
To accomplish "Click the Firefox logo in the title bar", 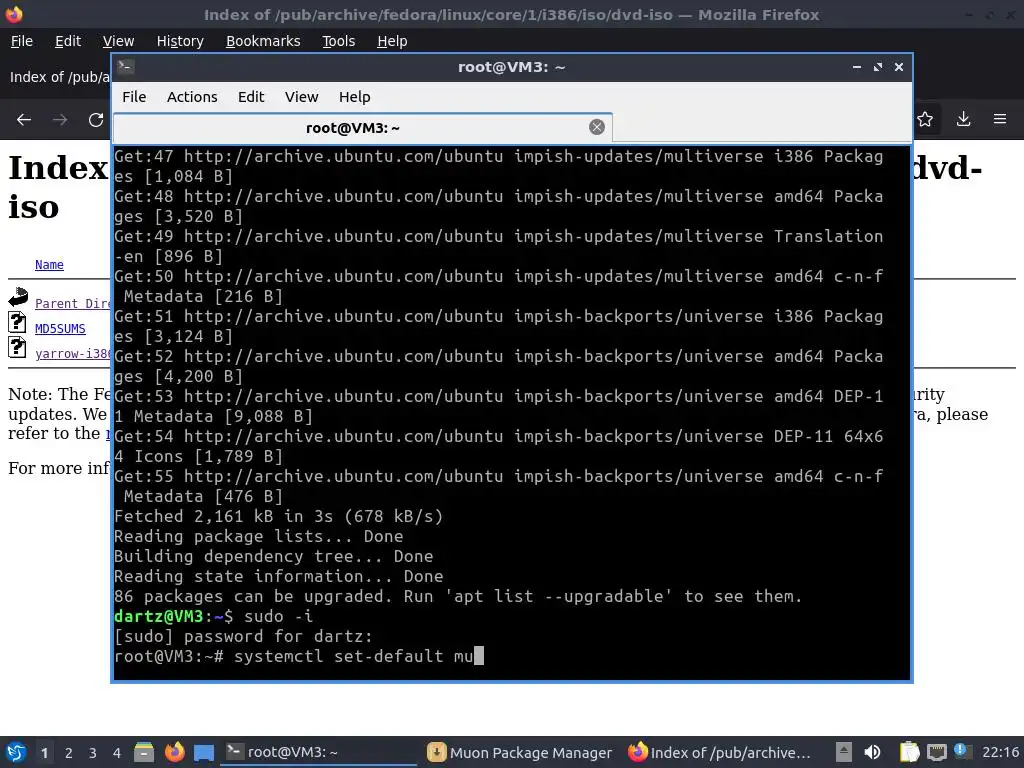I will coord(14,14).
